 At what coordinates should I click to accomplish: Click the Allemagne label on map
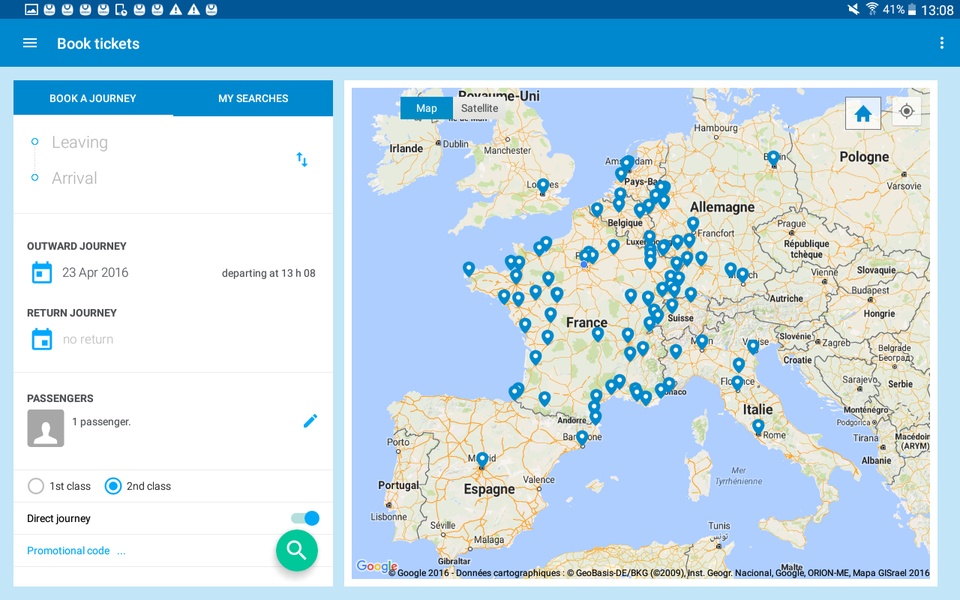[x=722, y=207]
